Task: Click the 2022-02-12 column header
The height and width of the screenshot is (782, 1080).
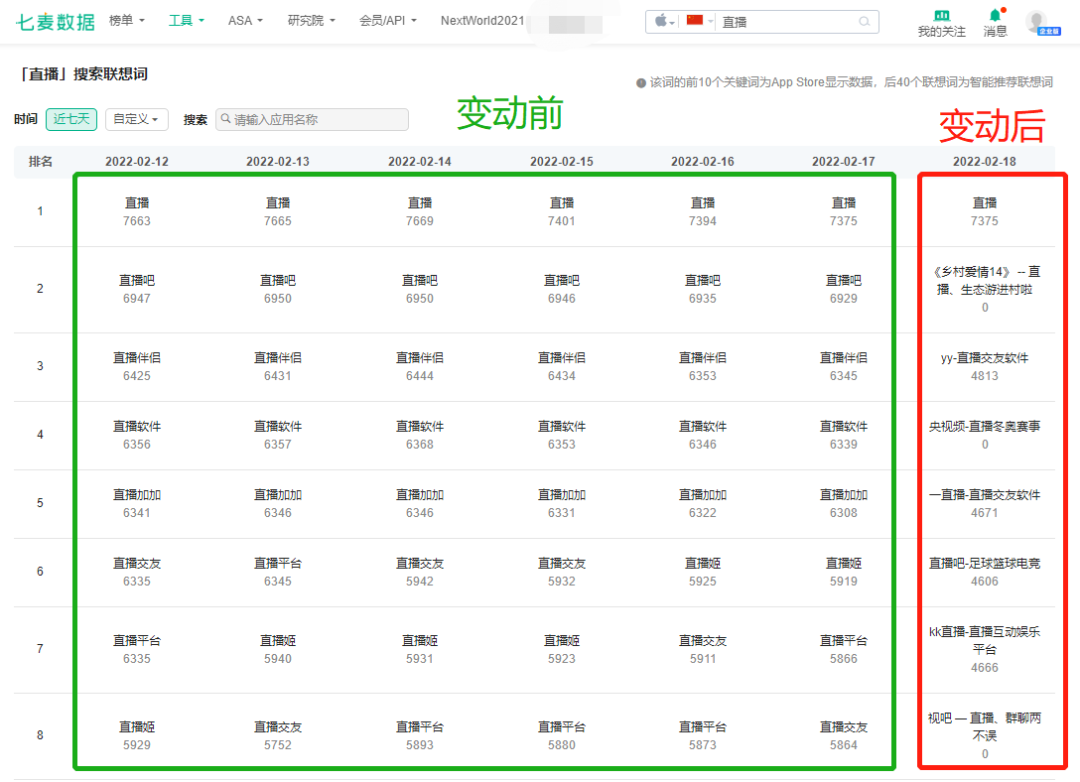Action: [x=136, y=162]
